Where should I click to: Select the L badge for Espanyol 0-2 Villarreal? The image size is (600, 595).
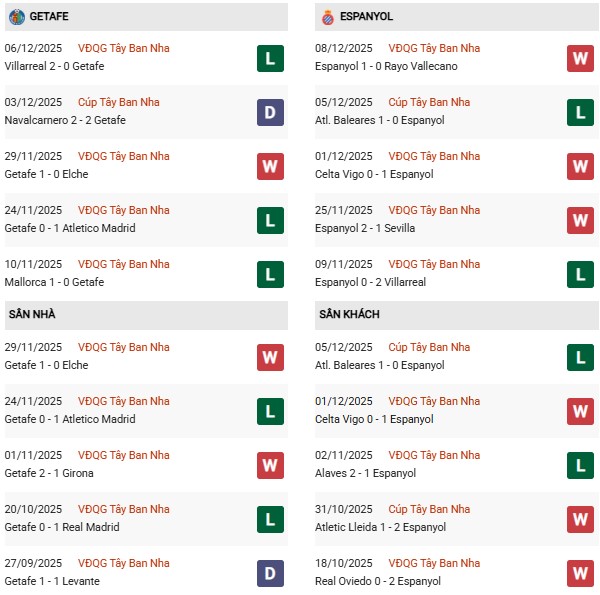(x=580, y=274)
